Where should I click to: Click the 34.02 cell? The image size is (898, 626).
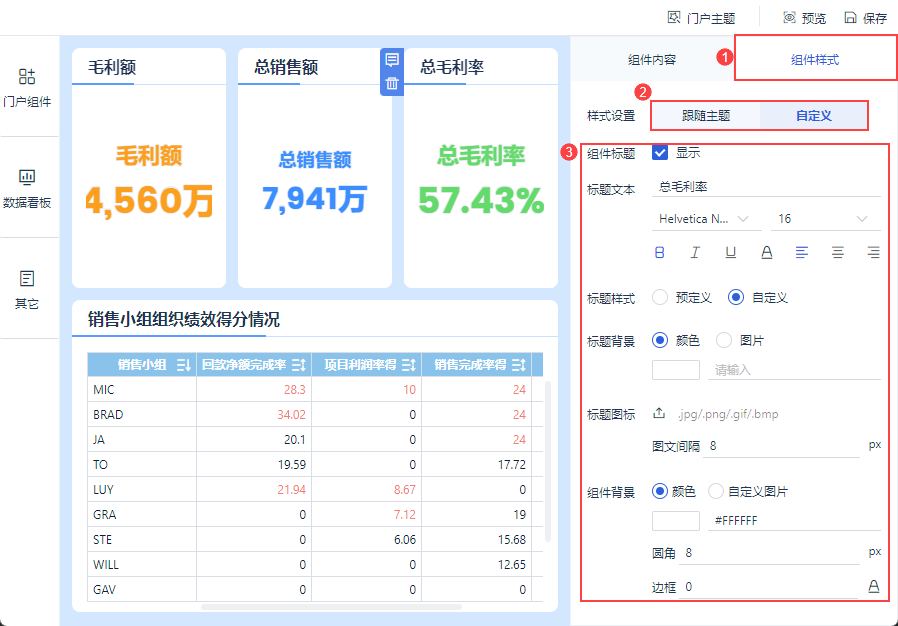click(x=254, y=415)
